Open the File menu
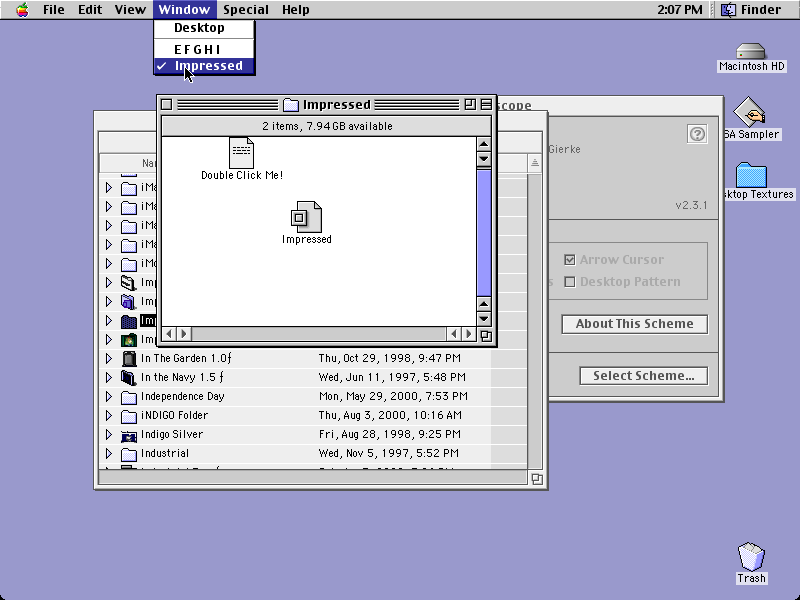800x600 pixels. tap(54, 9)
